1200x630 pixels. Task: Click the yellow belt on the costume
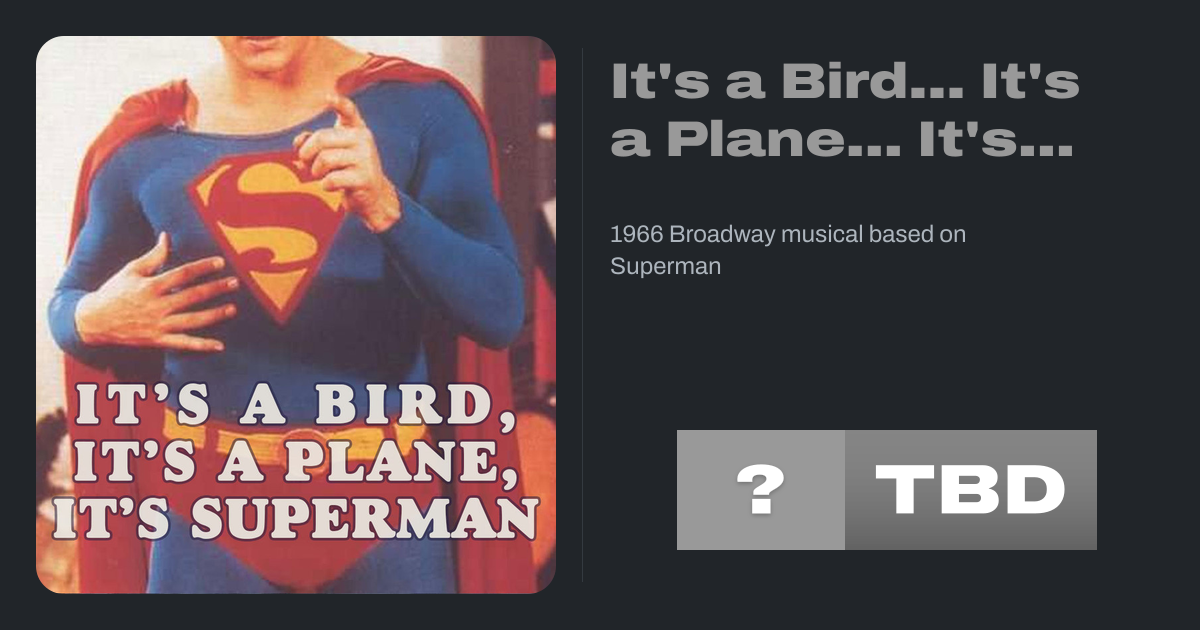[x=300, y=438]
